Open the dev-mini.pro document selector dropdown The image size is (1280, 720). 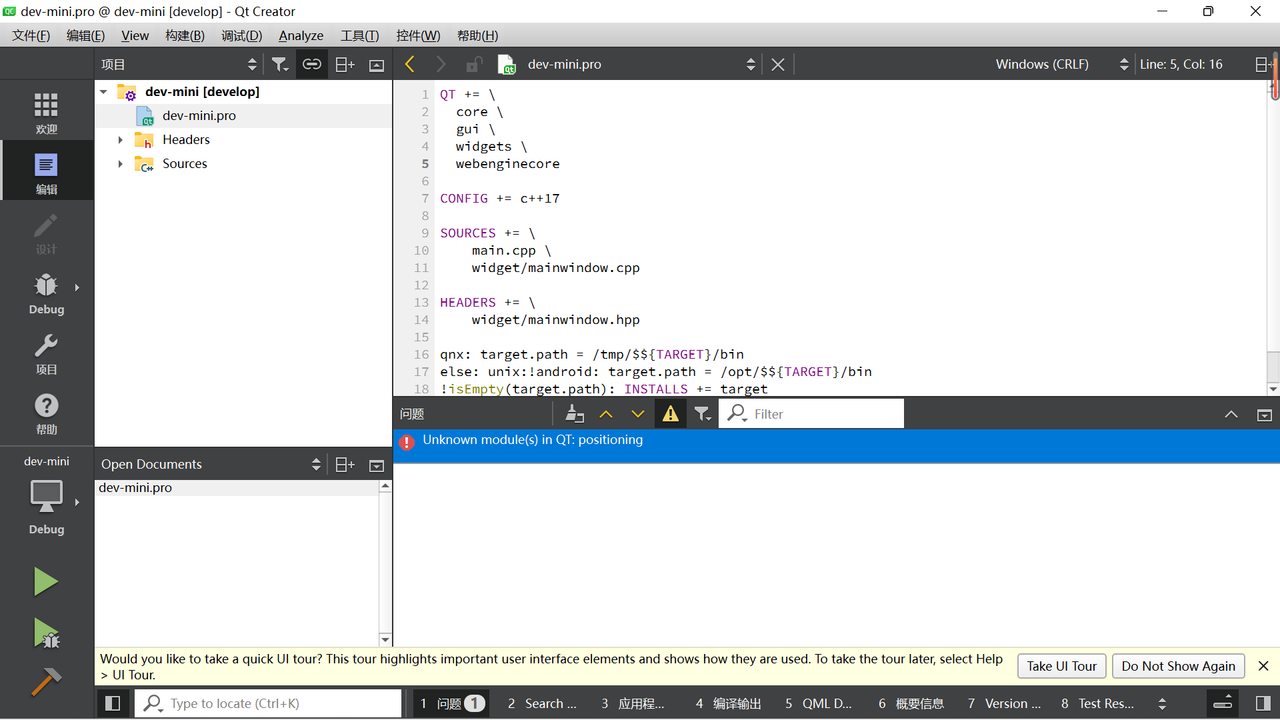click(640, 64)
